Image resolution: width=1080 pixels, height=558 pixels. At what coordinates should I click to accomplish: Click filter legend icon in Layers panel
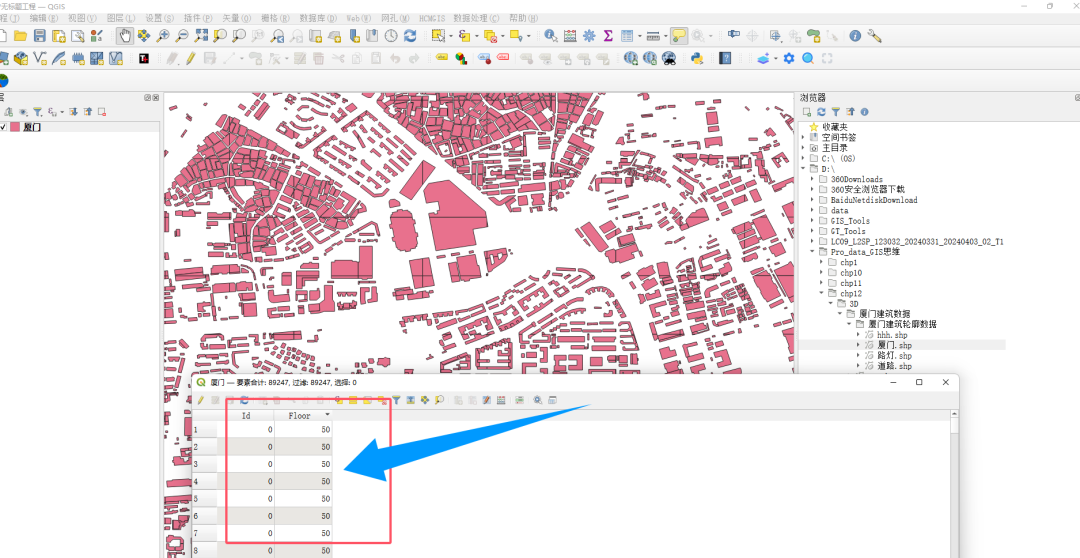[x=38, y=112]
